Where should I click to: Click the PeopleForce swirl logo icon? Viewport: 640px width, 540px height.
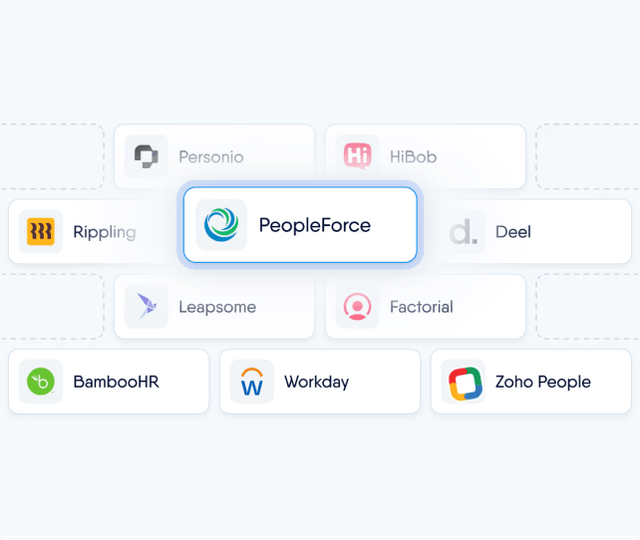pyautogui.click(x=221, y=225)
